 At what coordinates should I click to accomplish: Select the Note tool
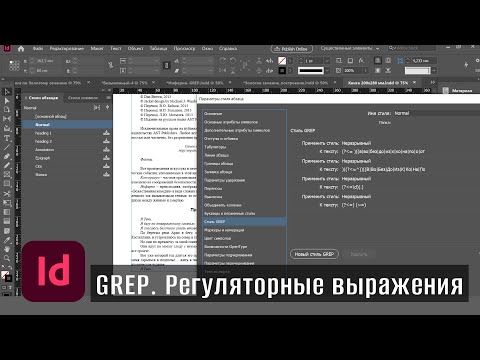(7, 231)
